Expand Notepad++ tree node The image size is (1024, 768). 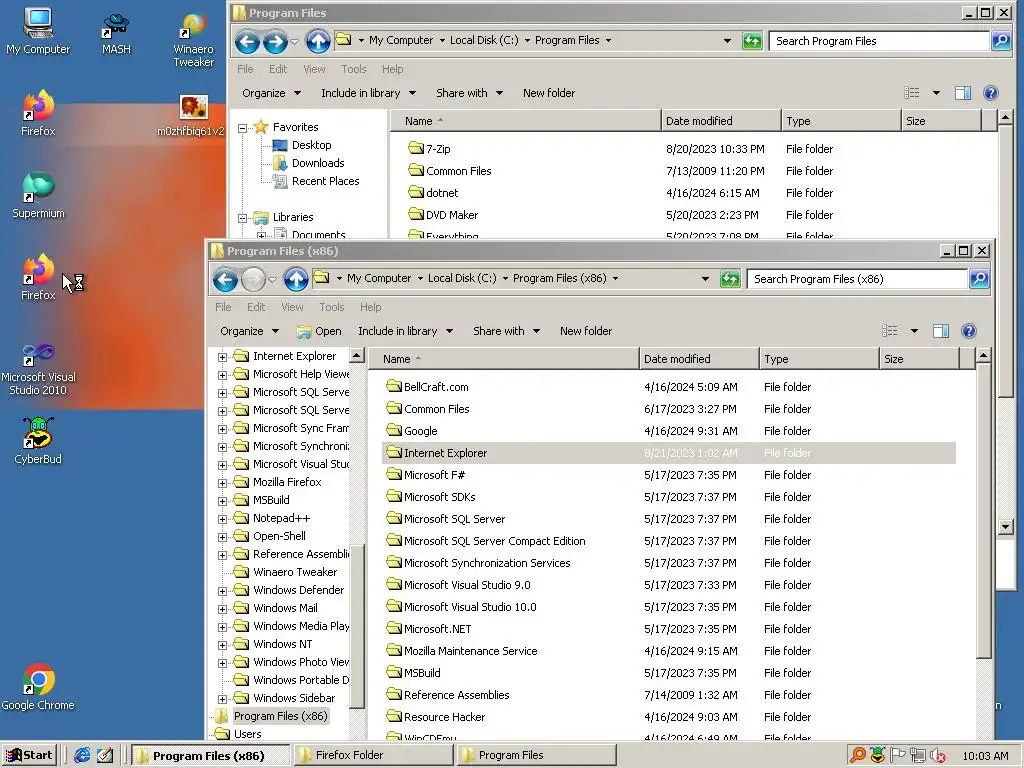point(223,519)
